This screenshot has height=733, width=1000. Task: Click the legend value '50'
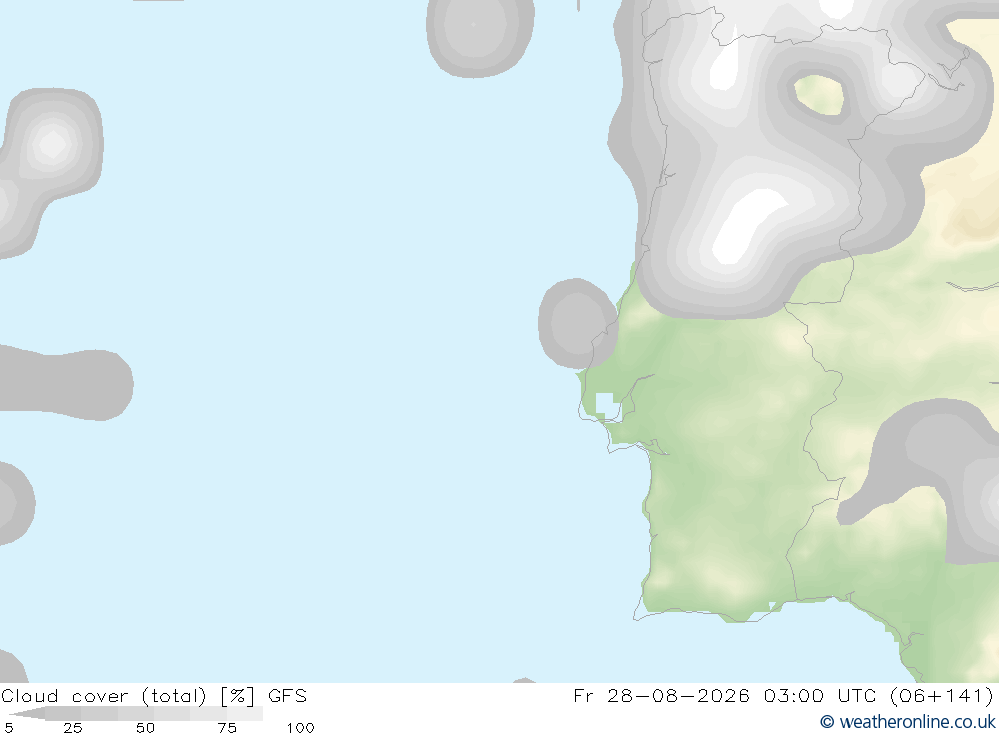(145, 727)
